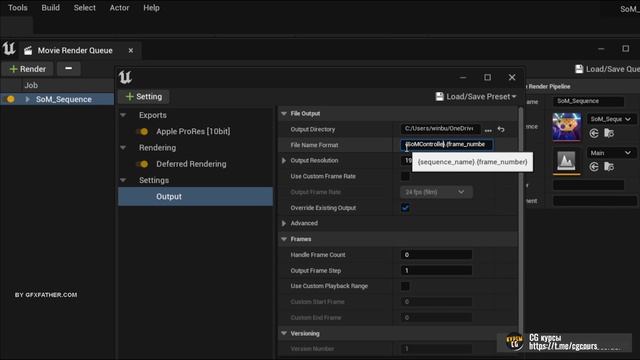Close the Movie Render Queue tab
Image resolution: width=640 pixels, height=360 pixels.
131,50
